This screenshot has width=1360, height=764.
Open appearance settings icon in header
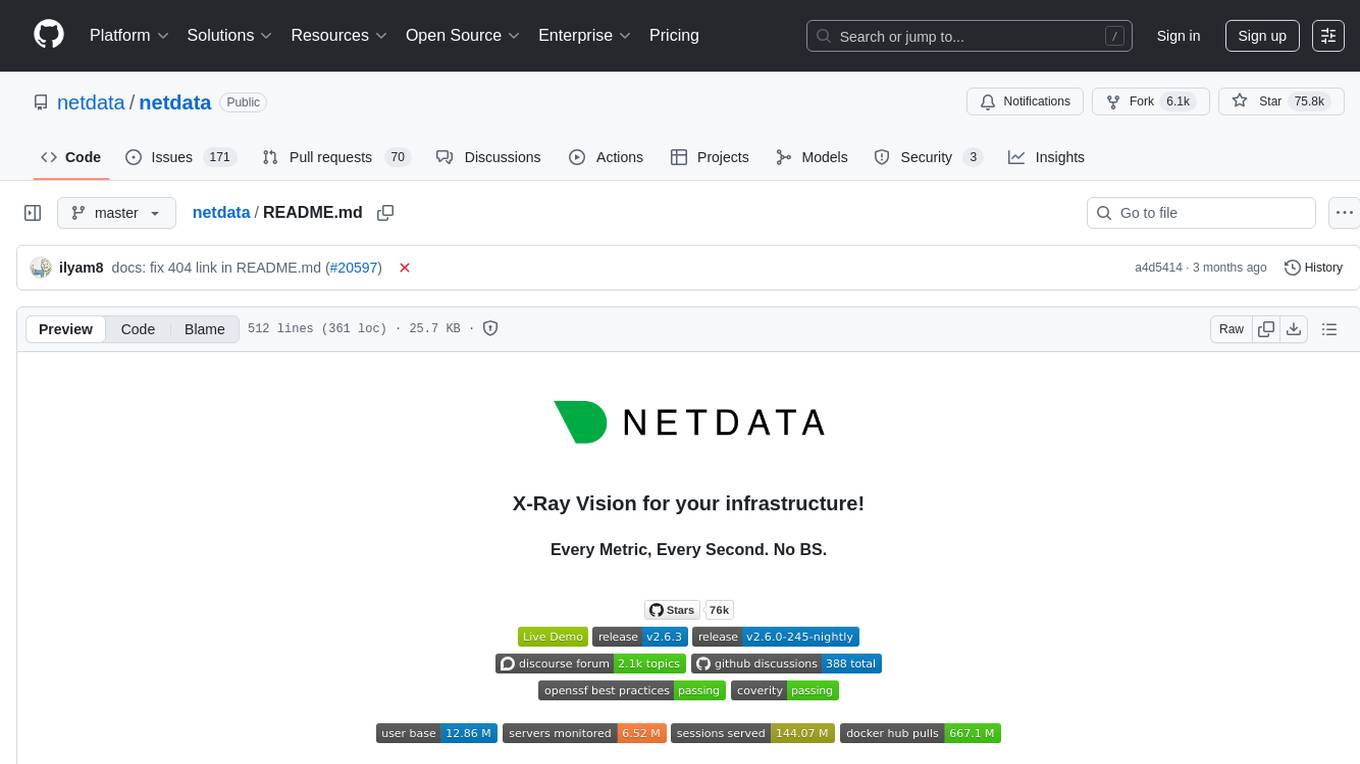tap(1328, 36)
